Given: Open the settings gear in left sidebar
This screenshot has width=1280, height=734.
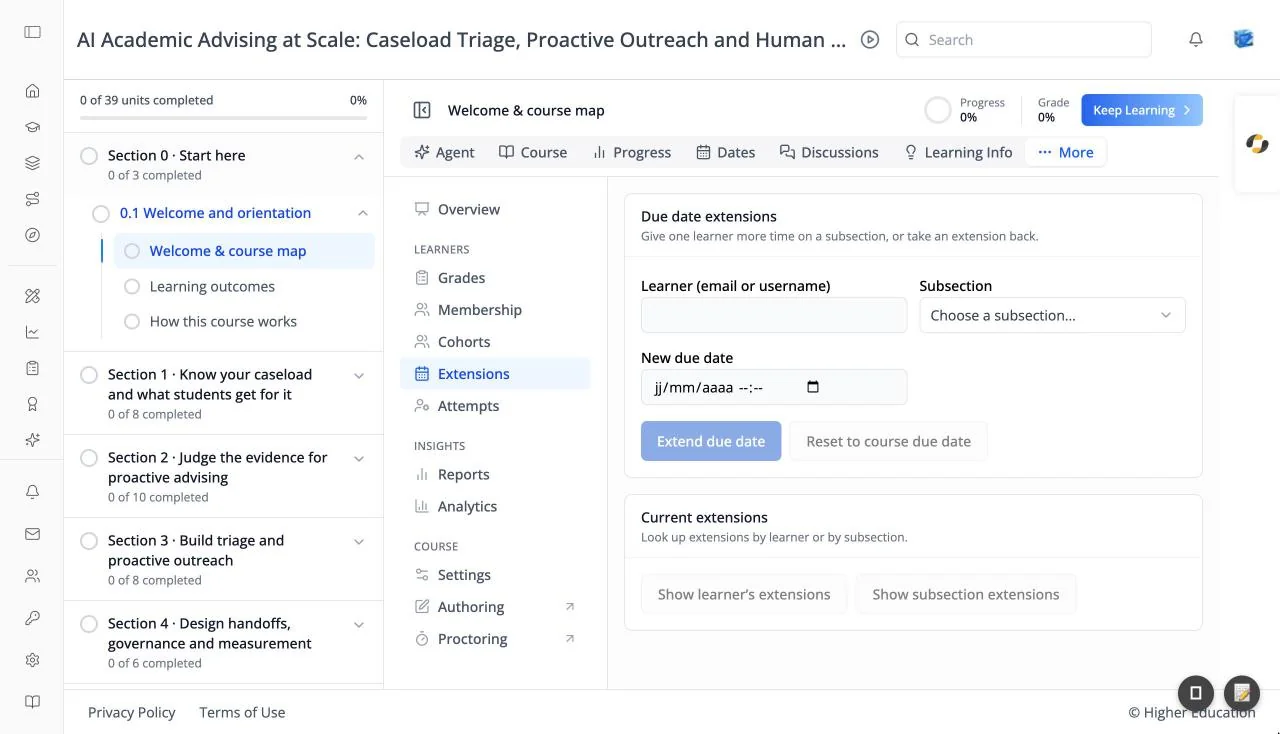Looking at the screenshot, I should point(32,660).
